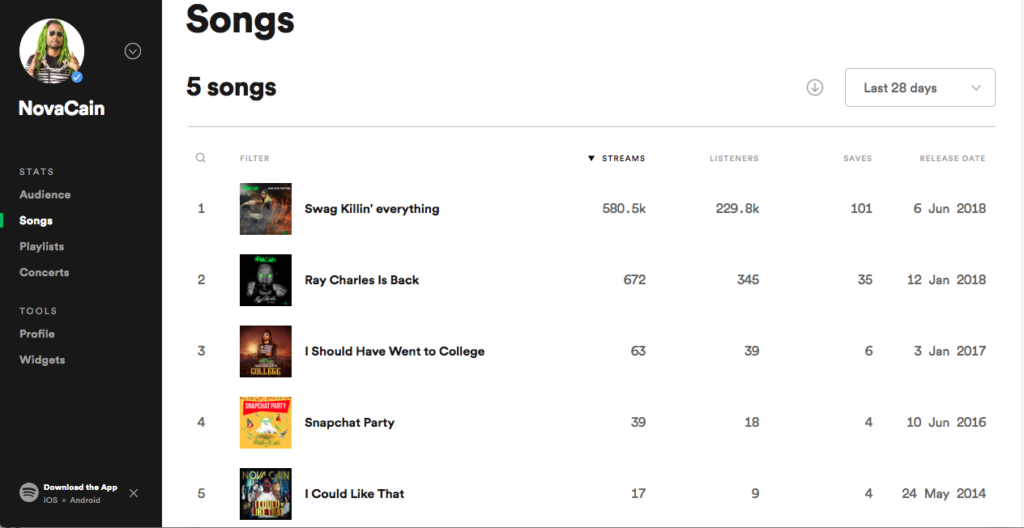Click the search magnifier icon beside Filter
The height and width of the screenshot is (528, 1024).
(x=200, y=157)
